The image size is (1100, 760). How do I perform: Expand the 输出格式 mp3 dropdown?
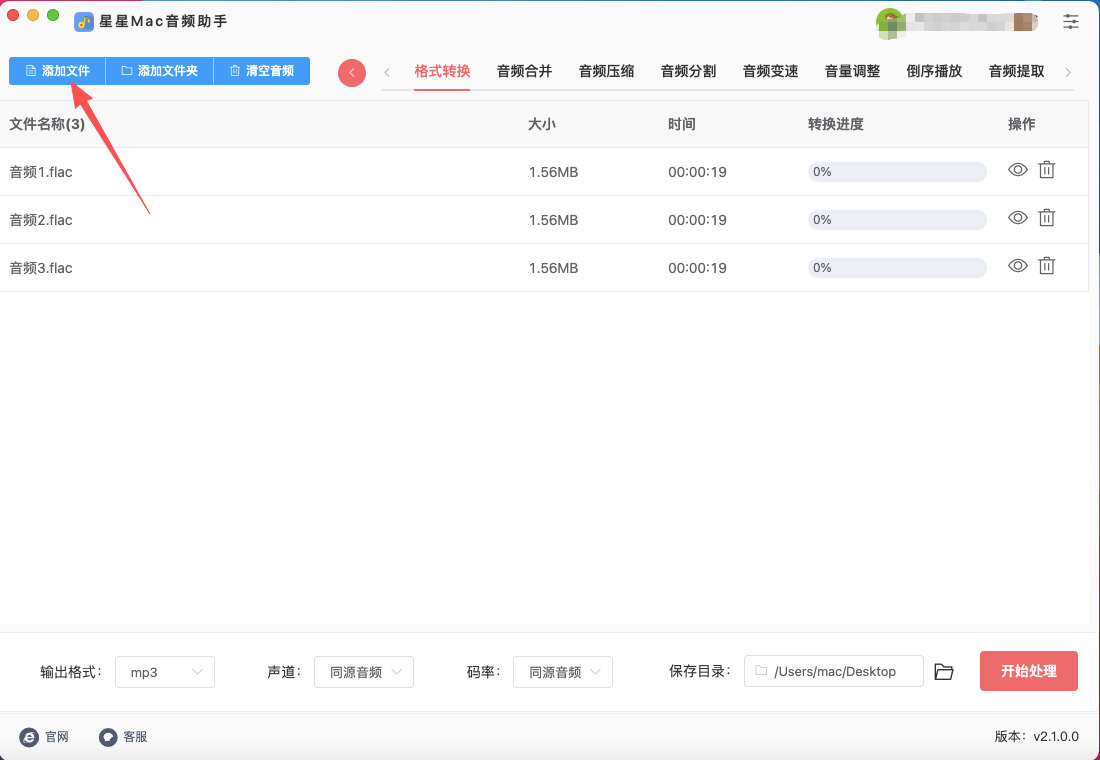[165, 672]
